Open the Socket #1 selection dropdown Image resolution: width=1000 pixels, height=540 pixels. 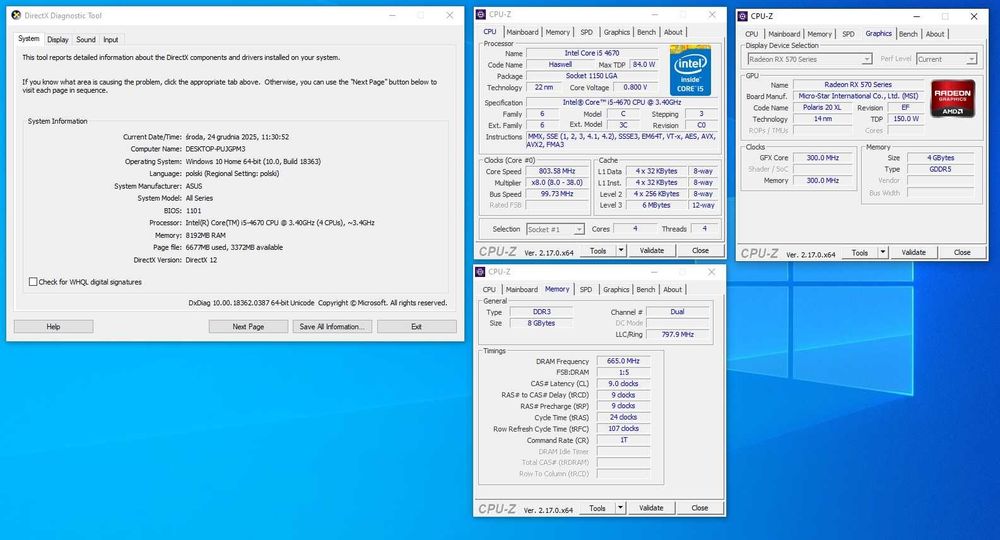[578, 230]
